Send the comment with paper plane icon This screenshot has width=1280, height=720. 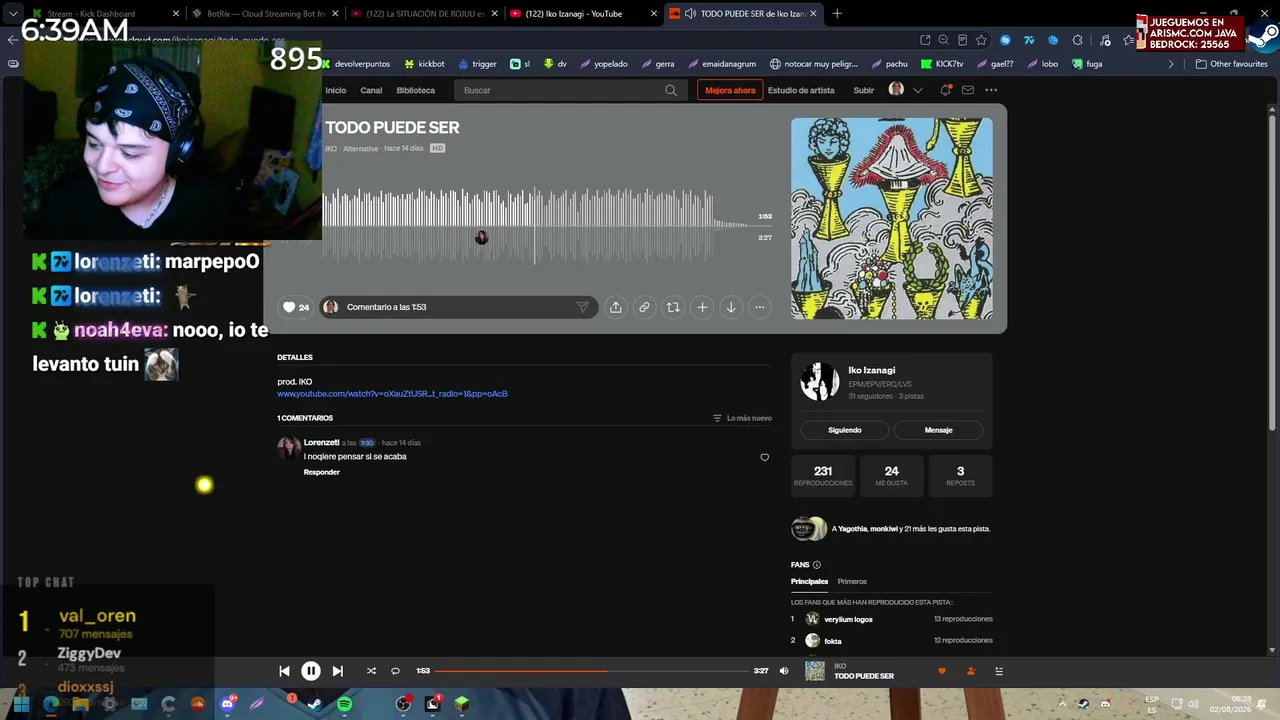[582, 307]
